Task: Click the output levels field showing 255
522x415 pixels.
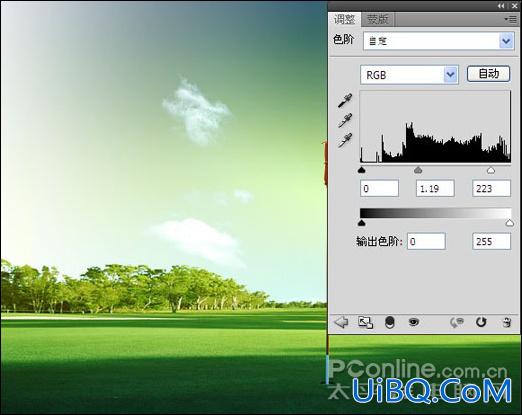Action: pyautogui.click(x=491, y=241)
